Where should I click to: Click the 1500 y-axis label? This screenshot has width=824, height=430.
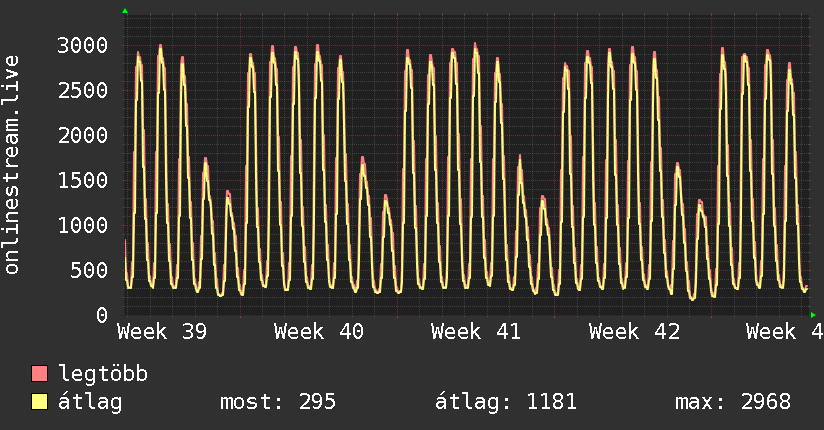click(x=83, y=180)
